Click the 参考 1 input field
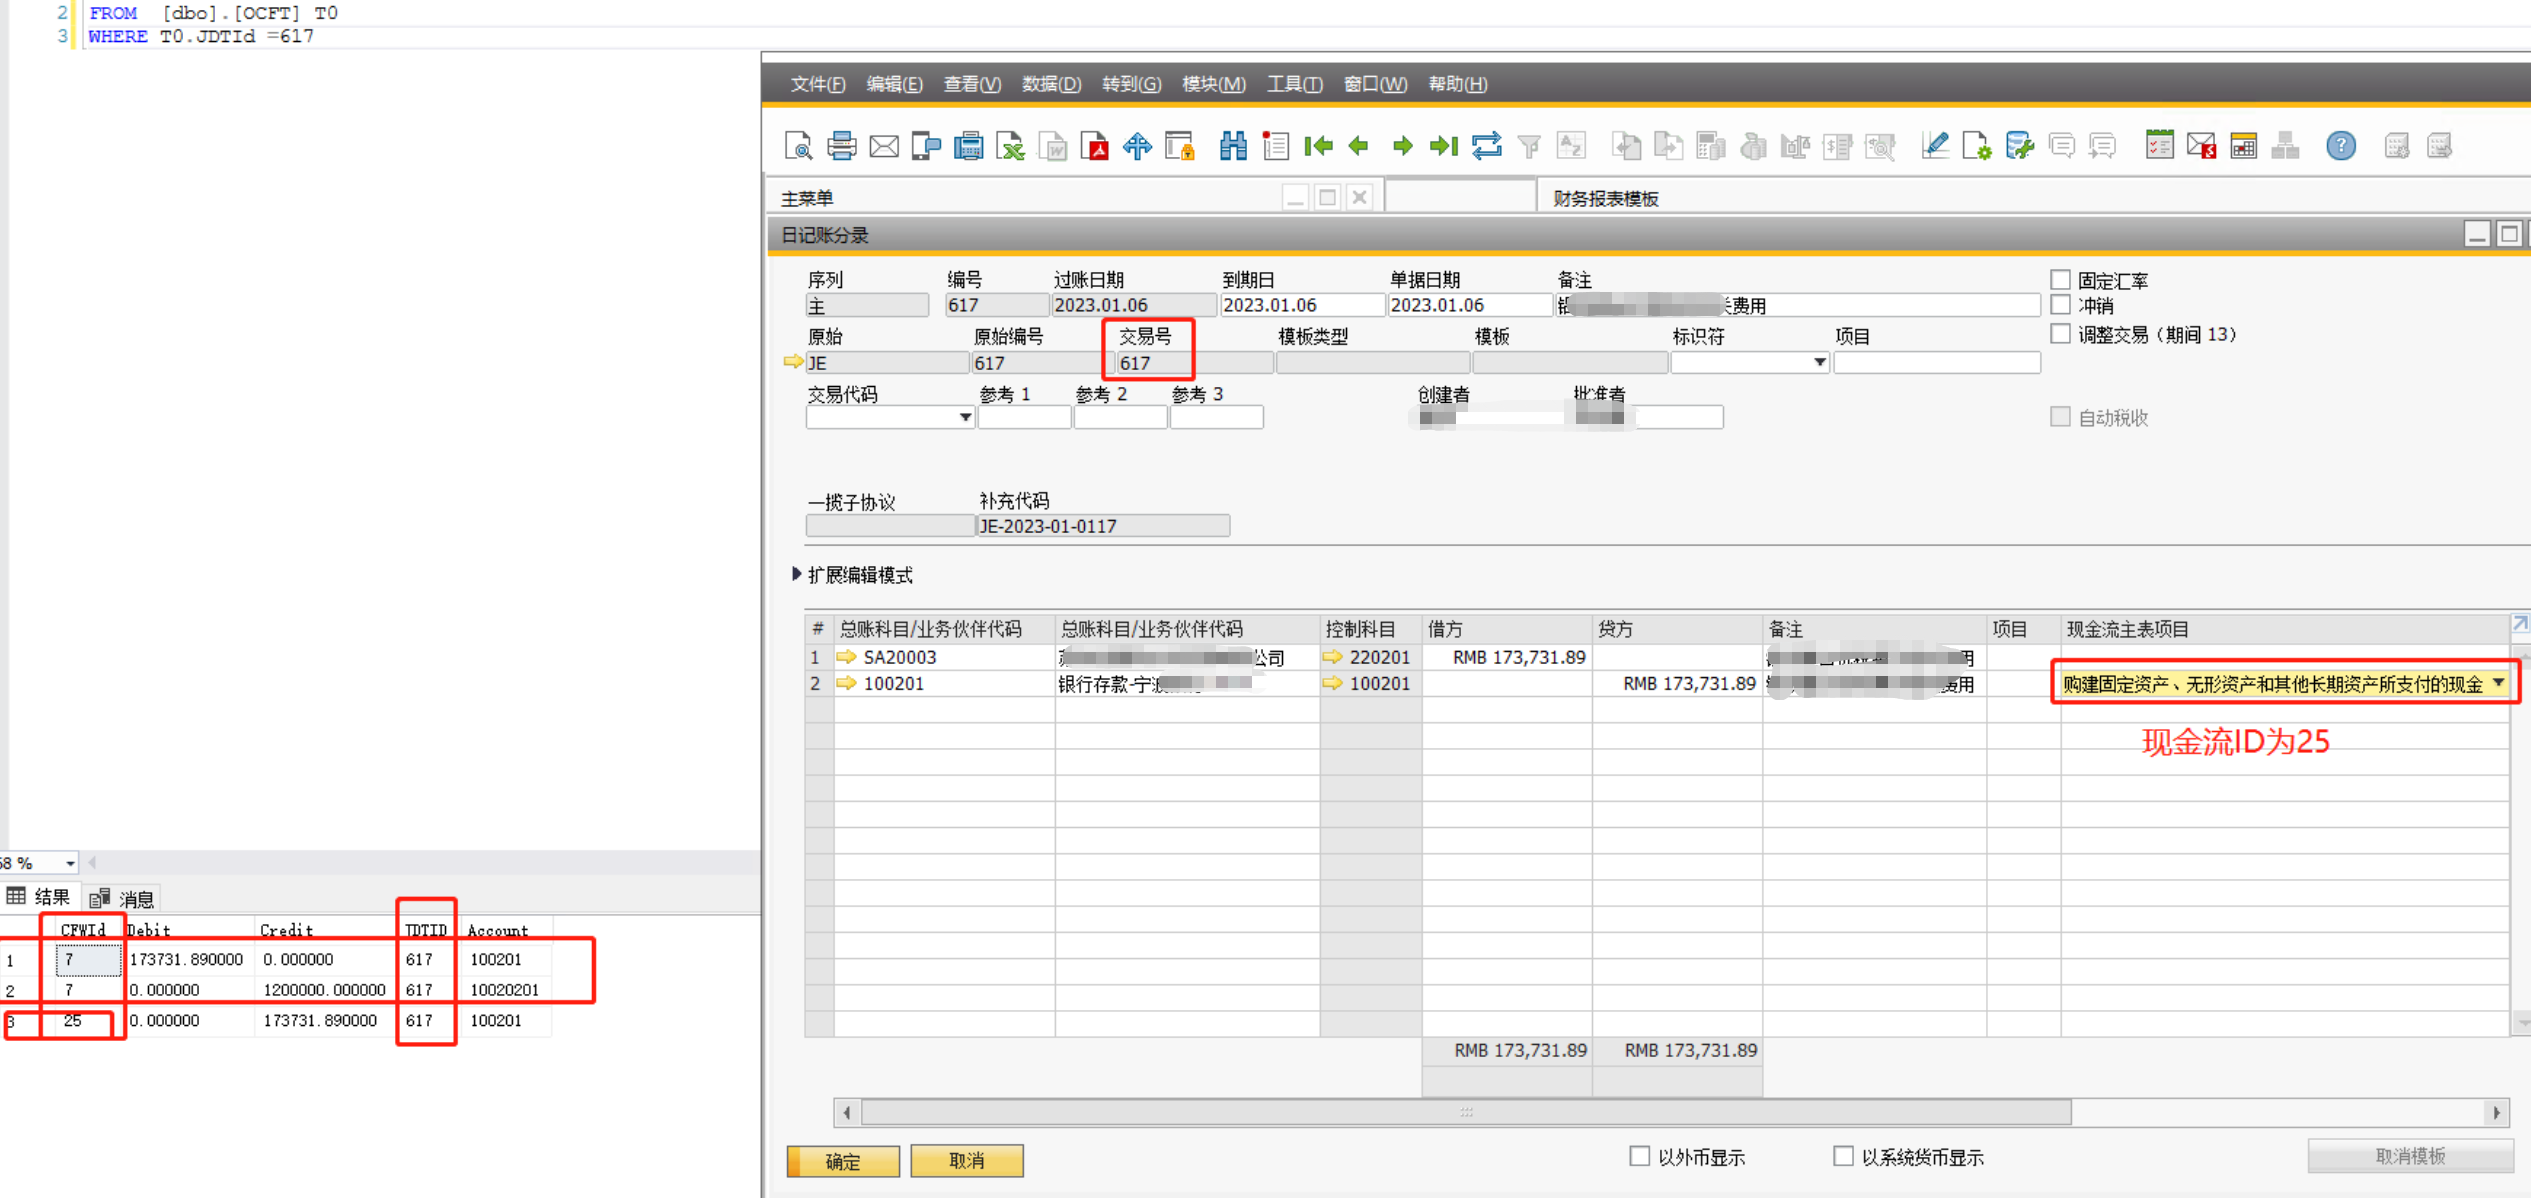 1024,419
